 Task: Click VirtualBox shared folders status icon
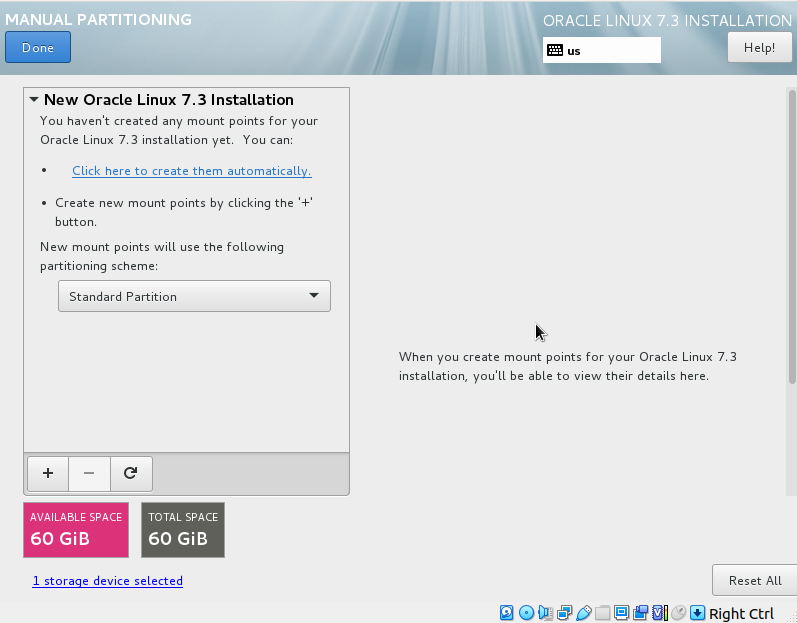(602, 613)
